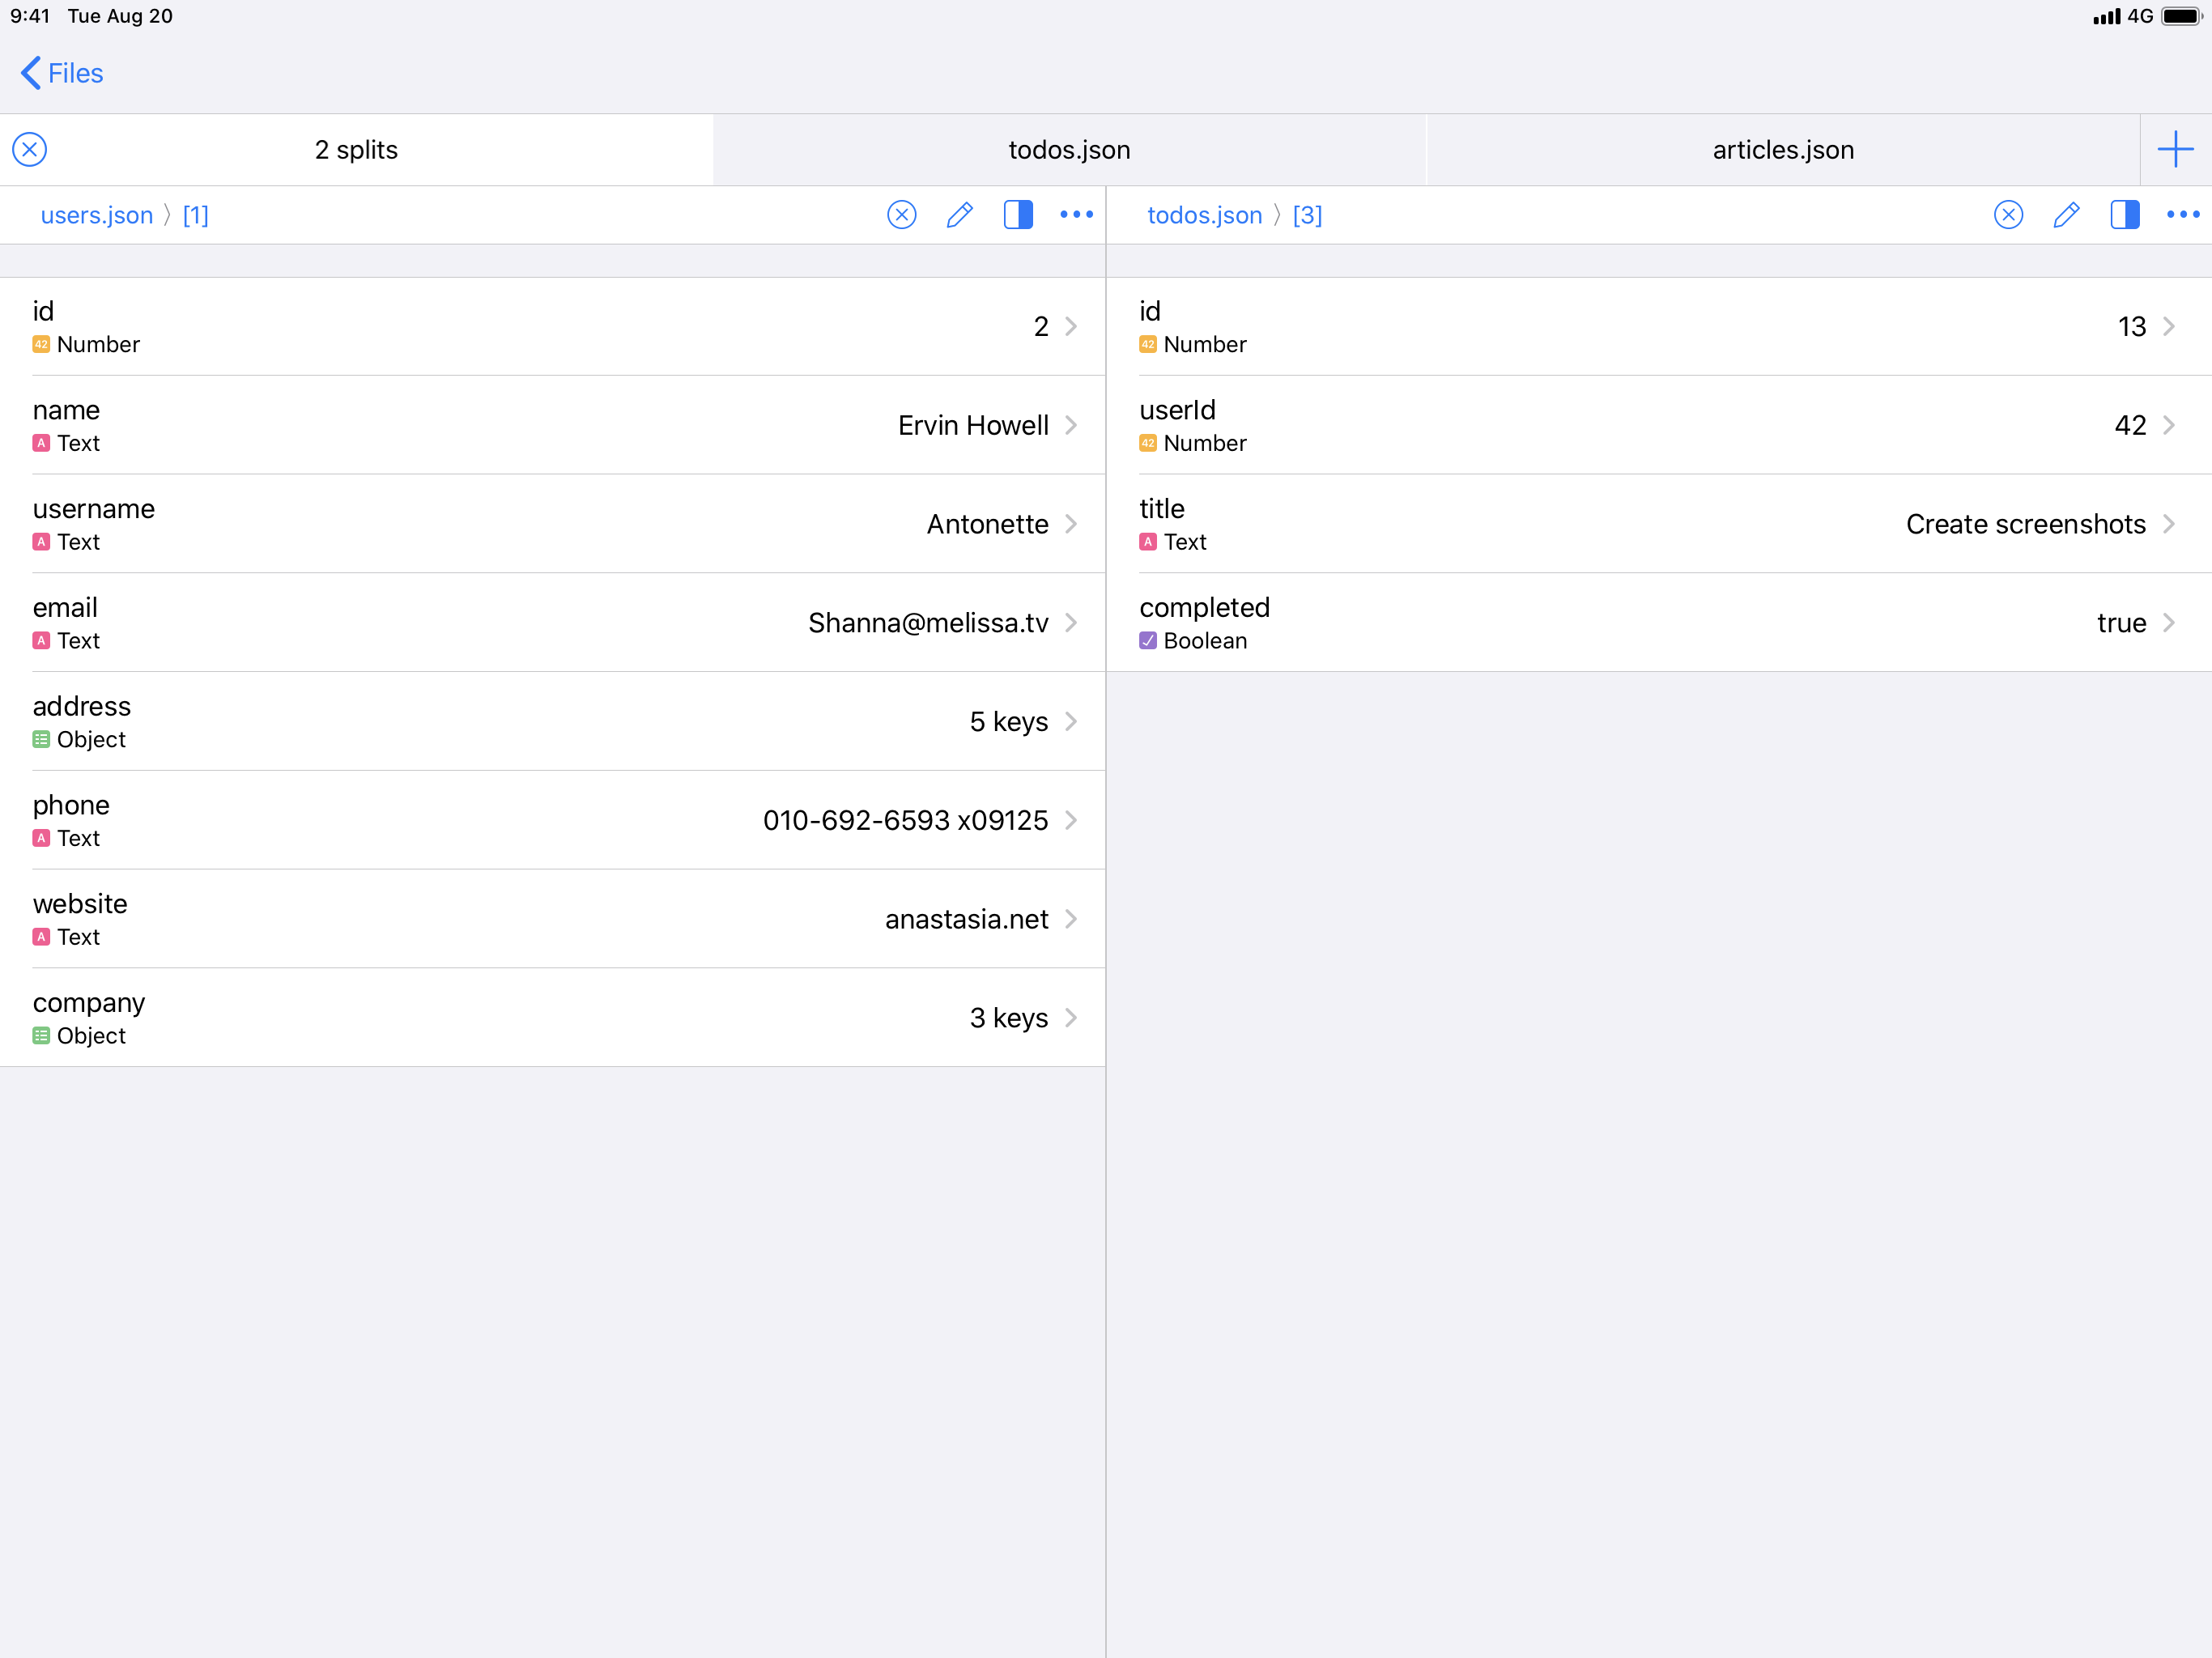This screenshot has width=2212, height=1658.
Task: Toggle split view icon in todos.json pane
Action: 2124,215
